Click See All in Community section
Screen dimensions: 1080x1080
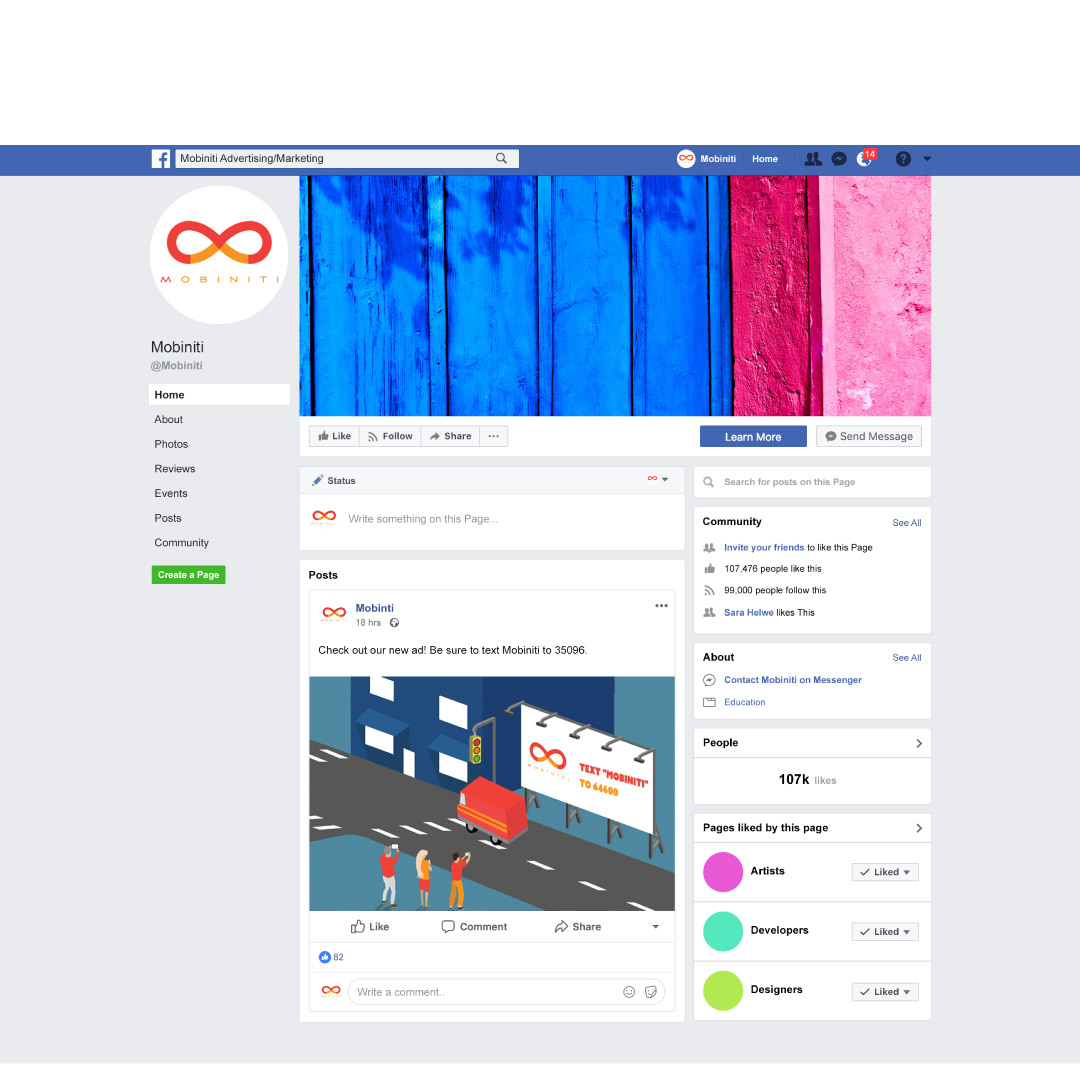tap(906, 523)
